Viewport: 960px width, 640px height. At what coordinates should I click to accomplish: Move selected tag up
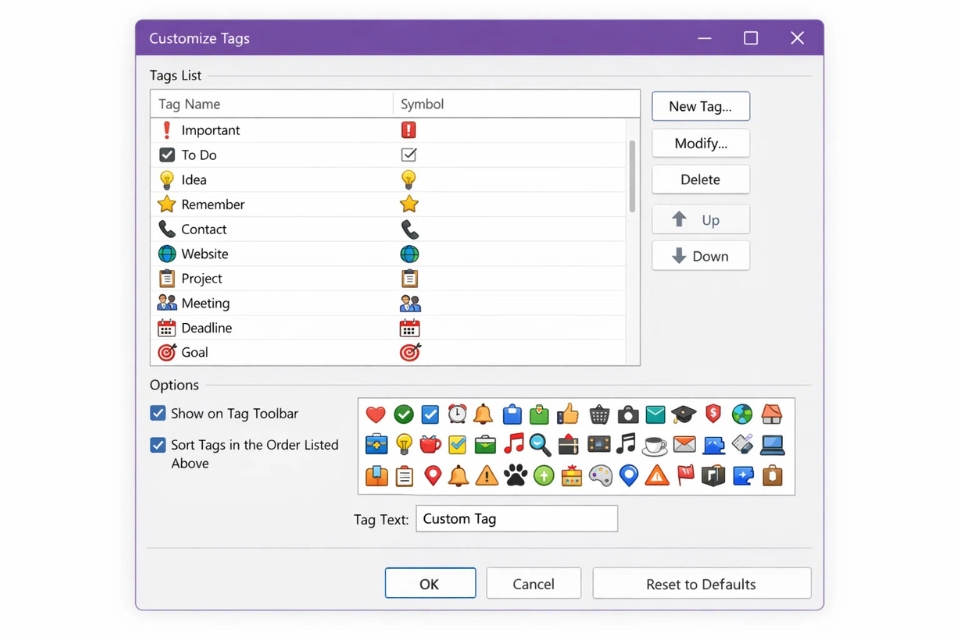[700, 219]
